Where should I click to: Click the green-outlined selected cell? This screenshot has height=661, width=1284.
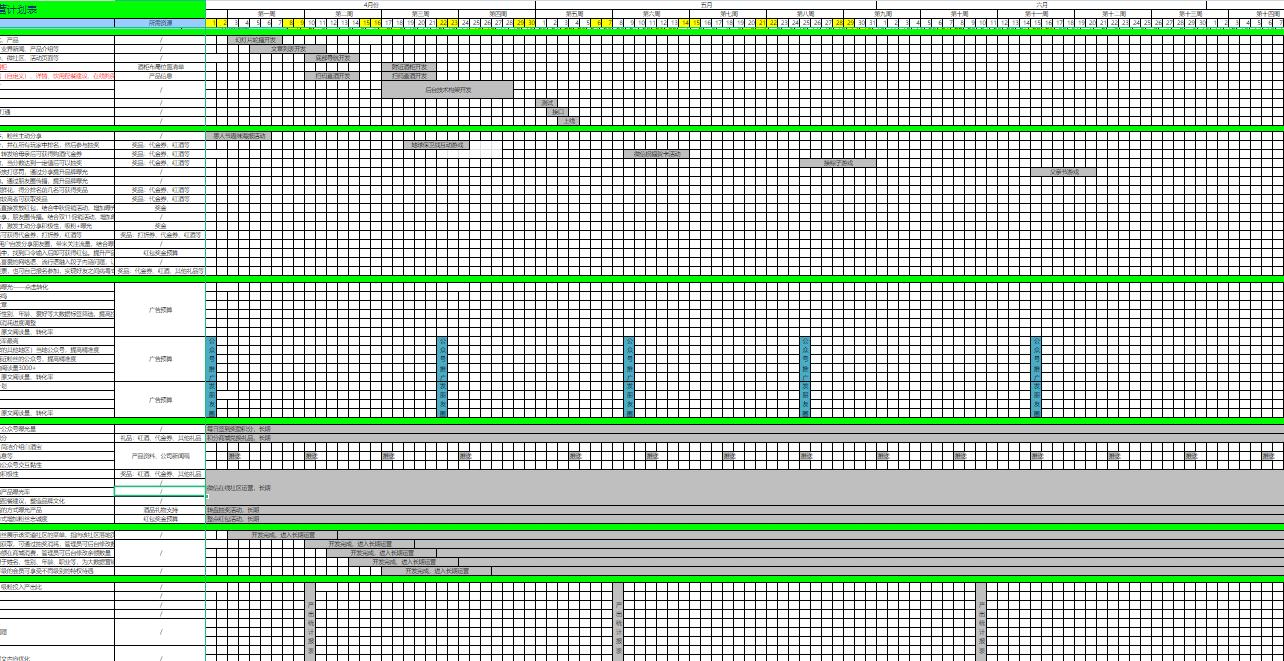pos(160,492)
